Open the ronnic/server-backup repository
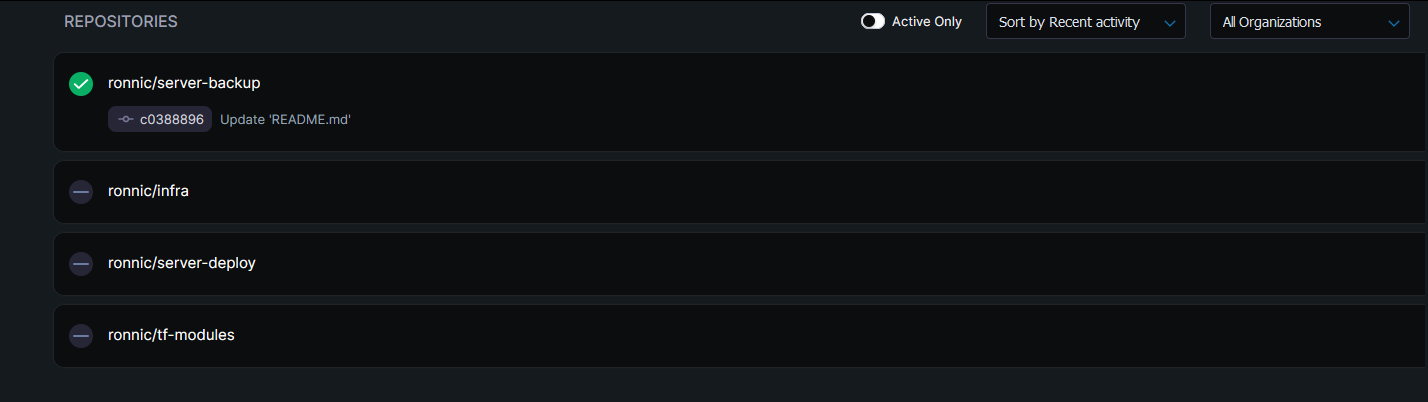This screenshot has height=402, width=1428. pyautogui.click(x=184, y=83)
